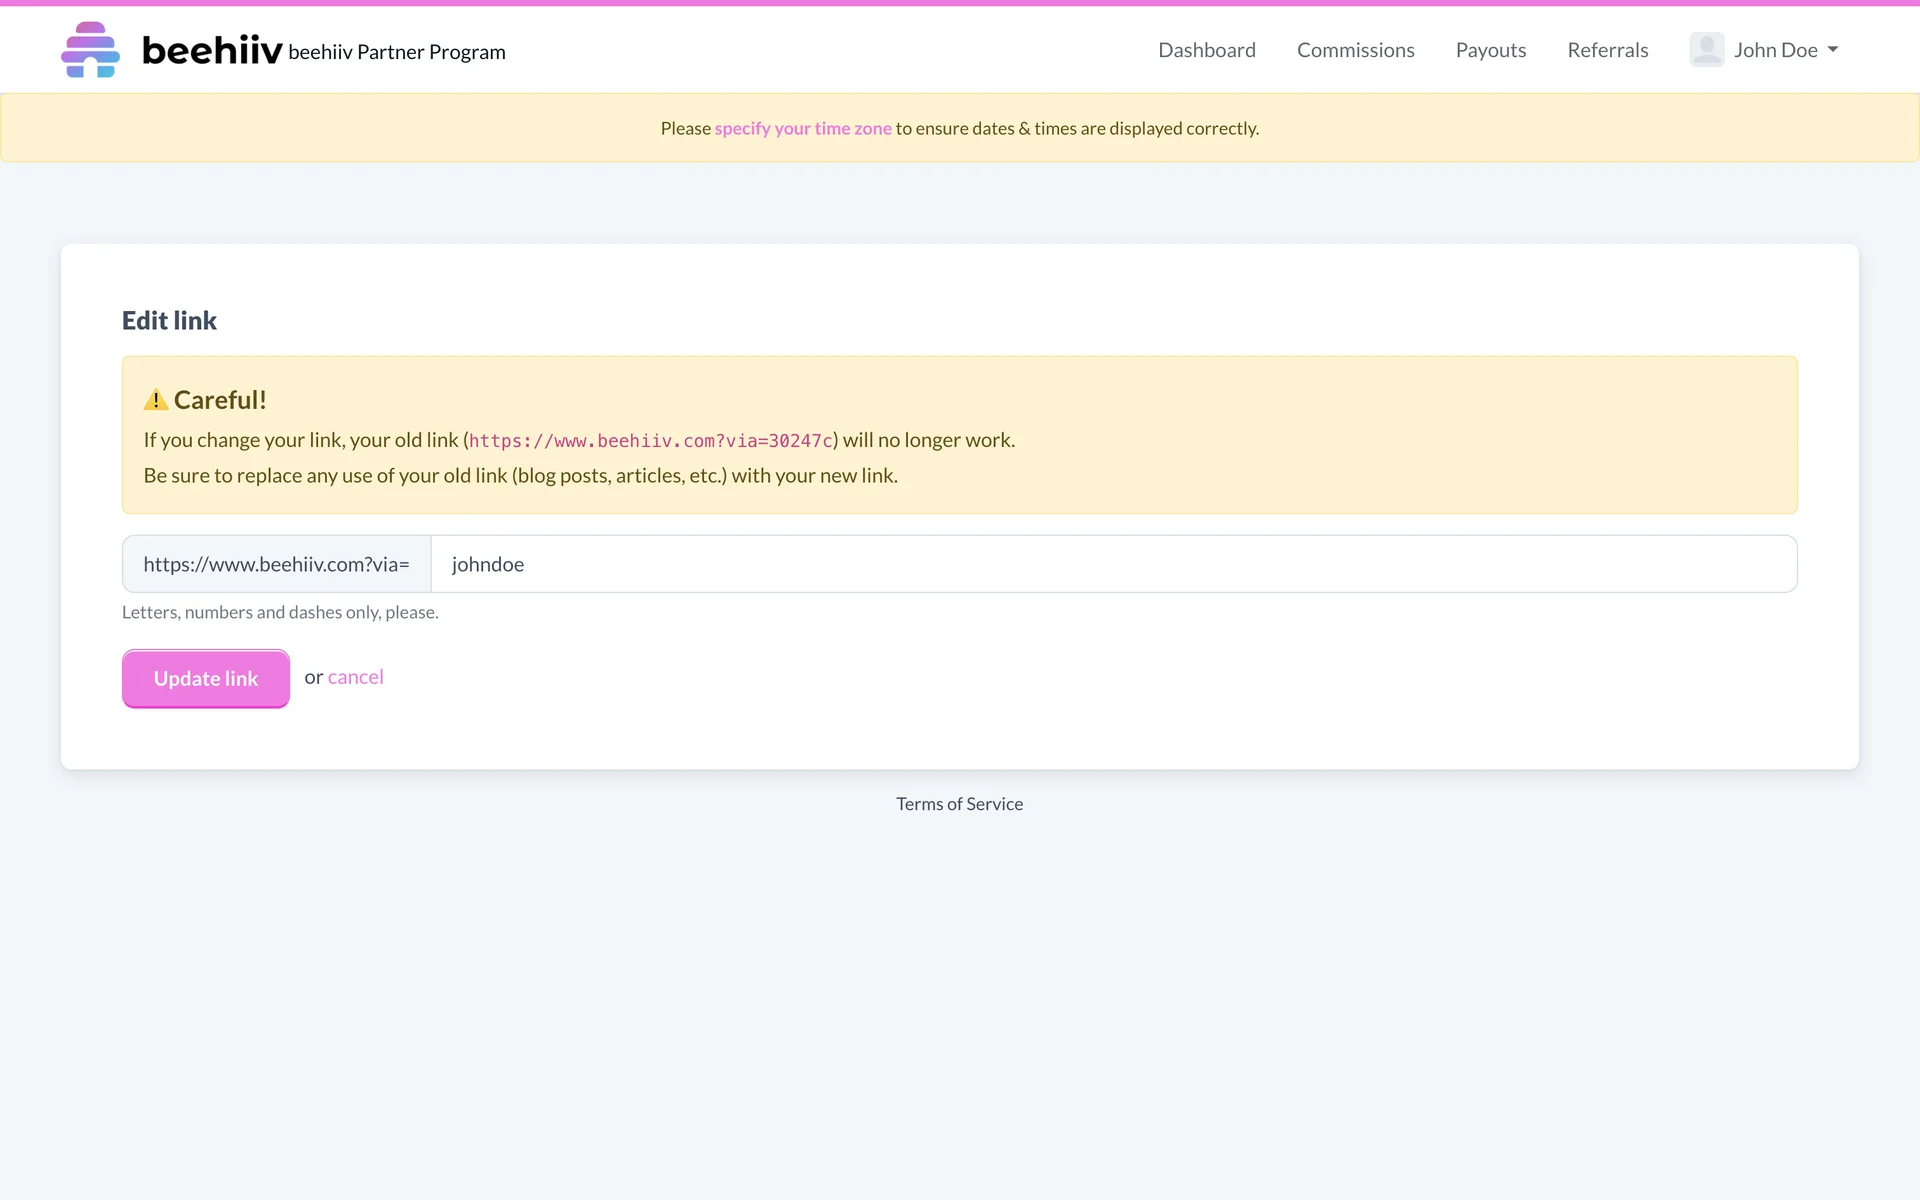Follow the 'specify your time zone' link
Image resolution: width=1920 pixels, height=1200 pixels.
click(802, 128)
